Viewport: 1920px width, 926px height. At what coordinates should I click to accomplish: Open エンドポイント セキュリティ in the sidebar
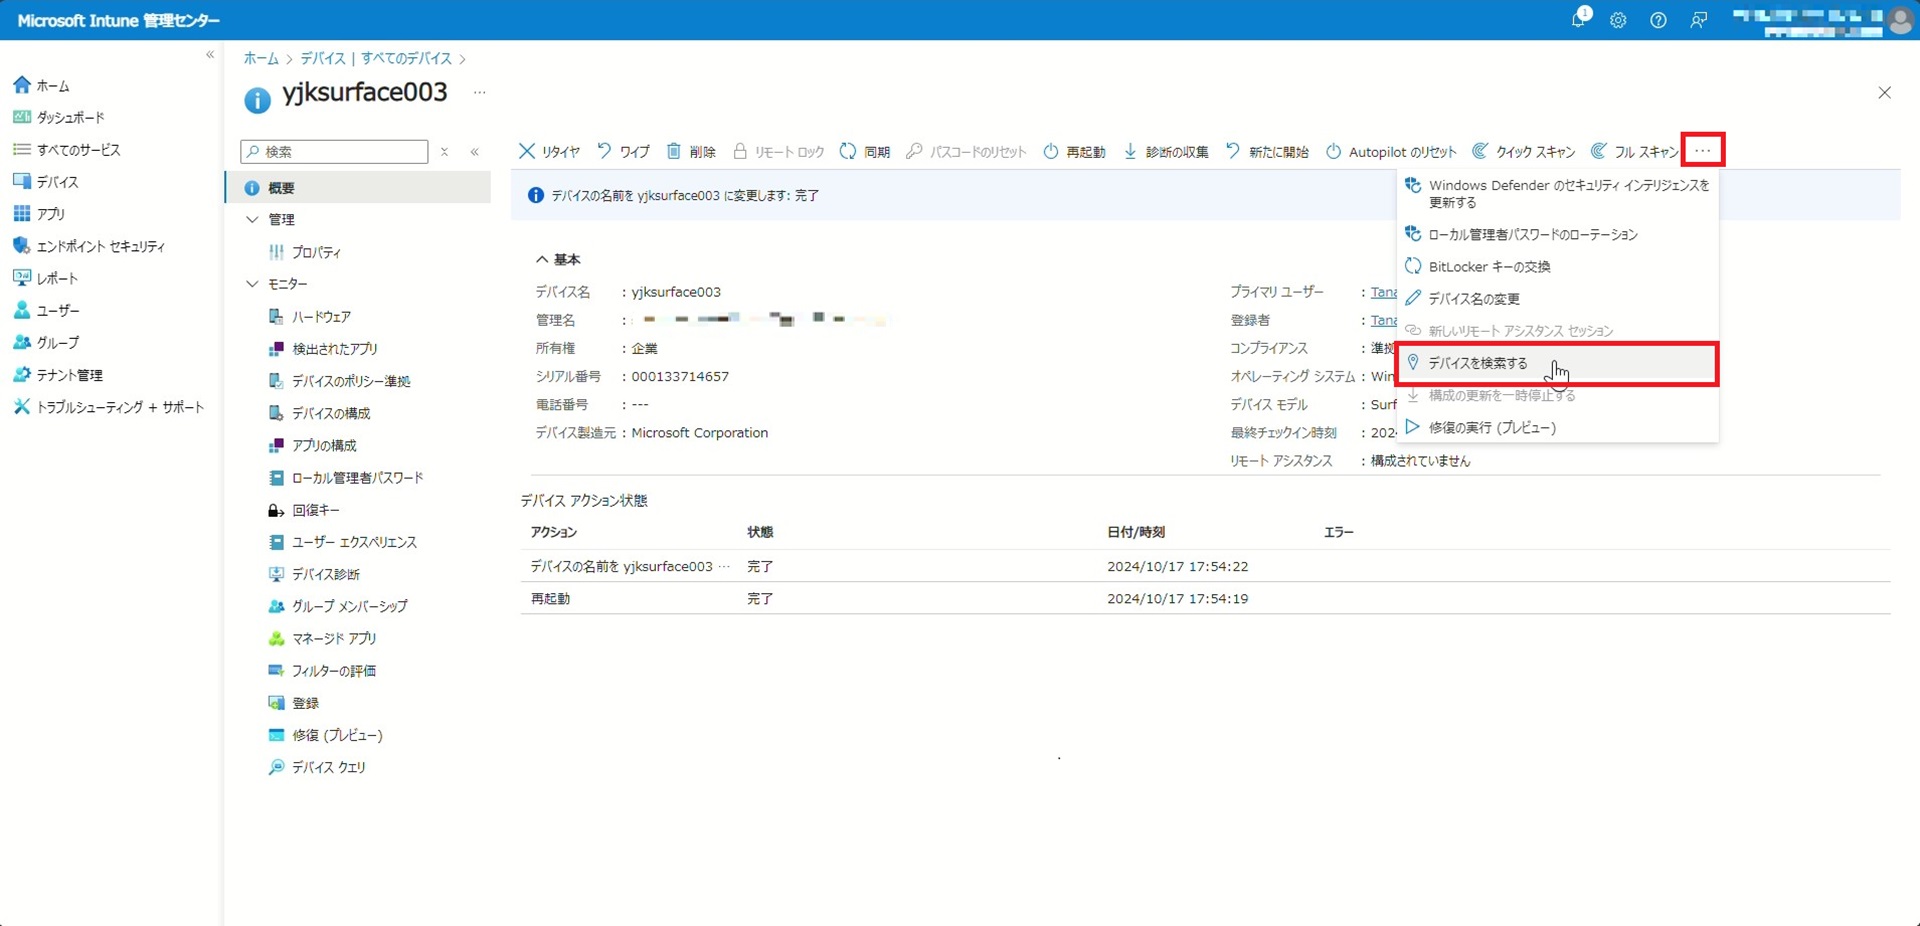coord(89,246)
